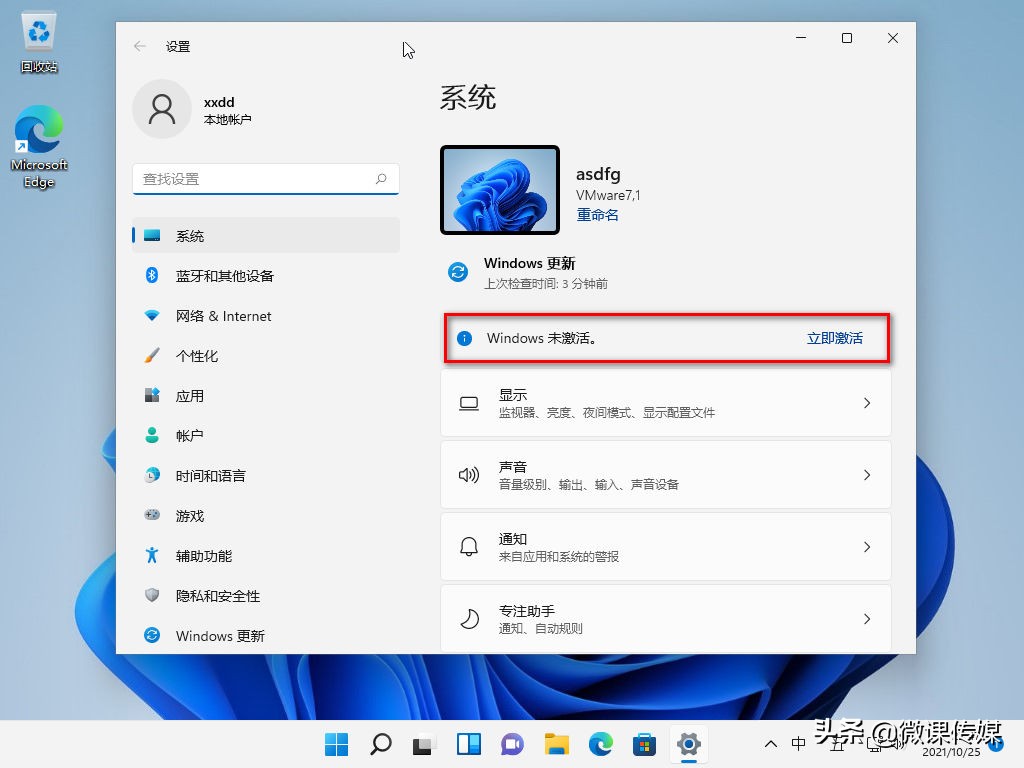Open the xxdd local account profile
This screenshot has height=768, width=1024.
[194, 109]
